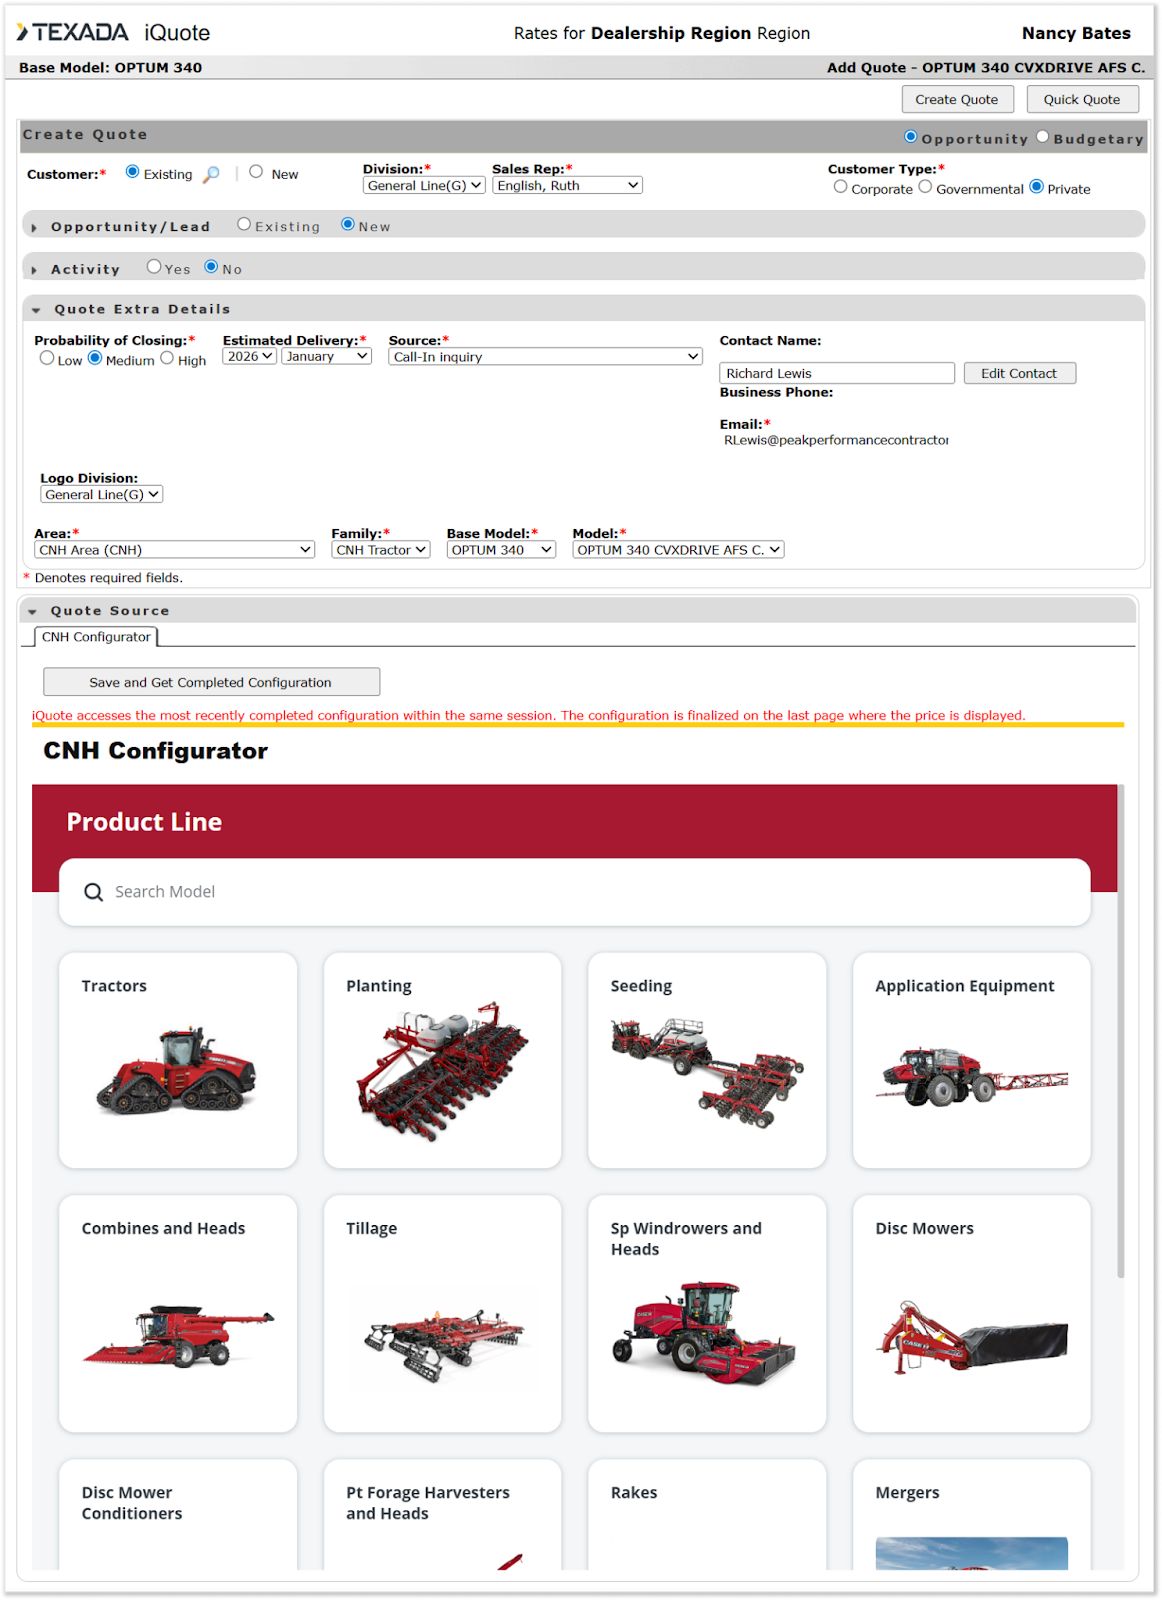
Task: Switch to the CNH Configurator tab
Action: point(96,637)
